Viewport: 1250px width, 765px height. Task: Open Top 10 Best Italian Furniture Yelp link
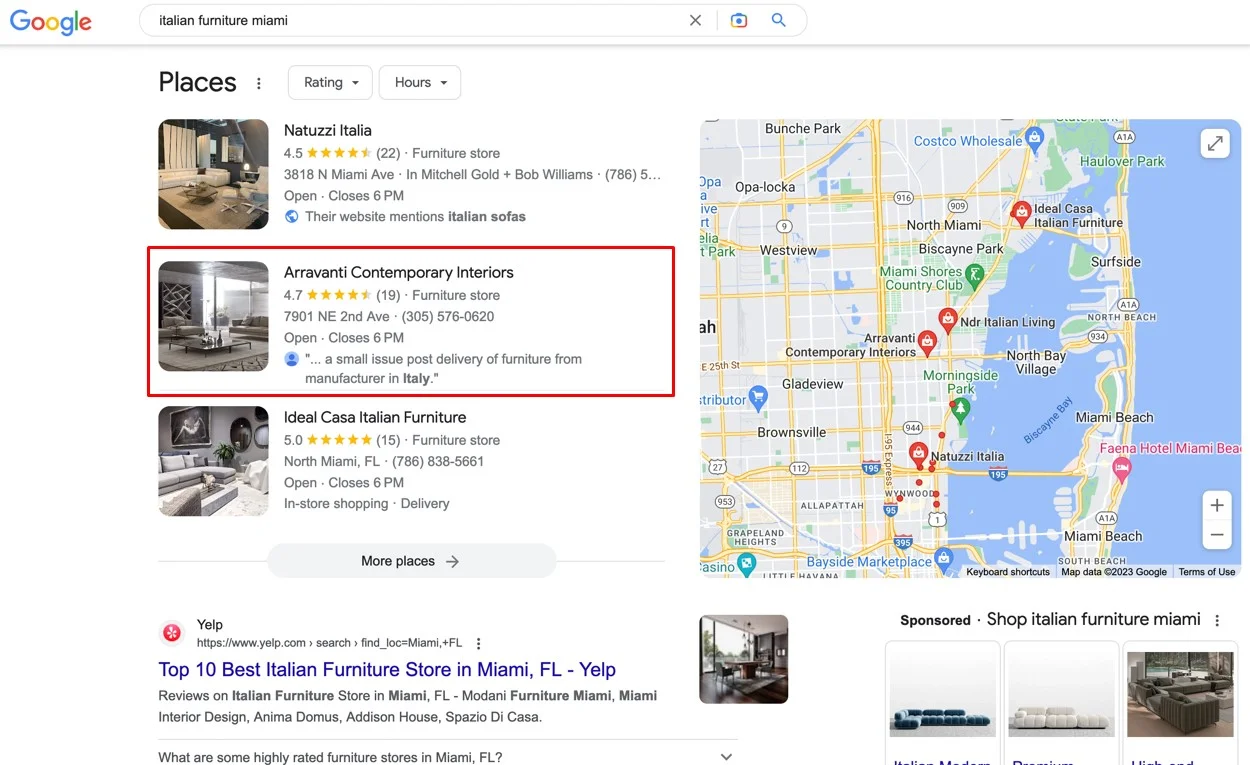tap(387, 670)
